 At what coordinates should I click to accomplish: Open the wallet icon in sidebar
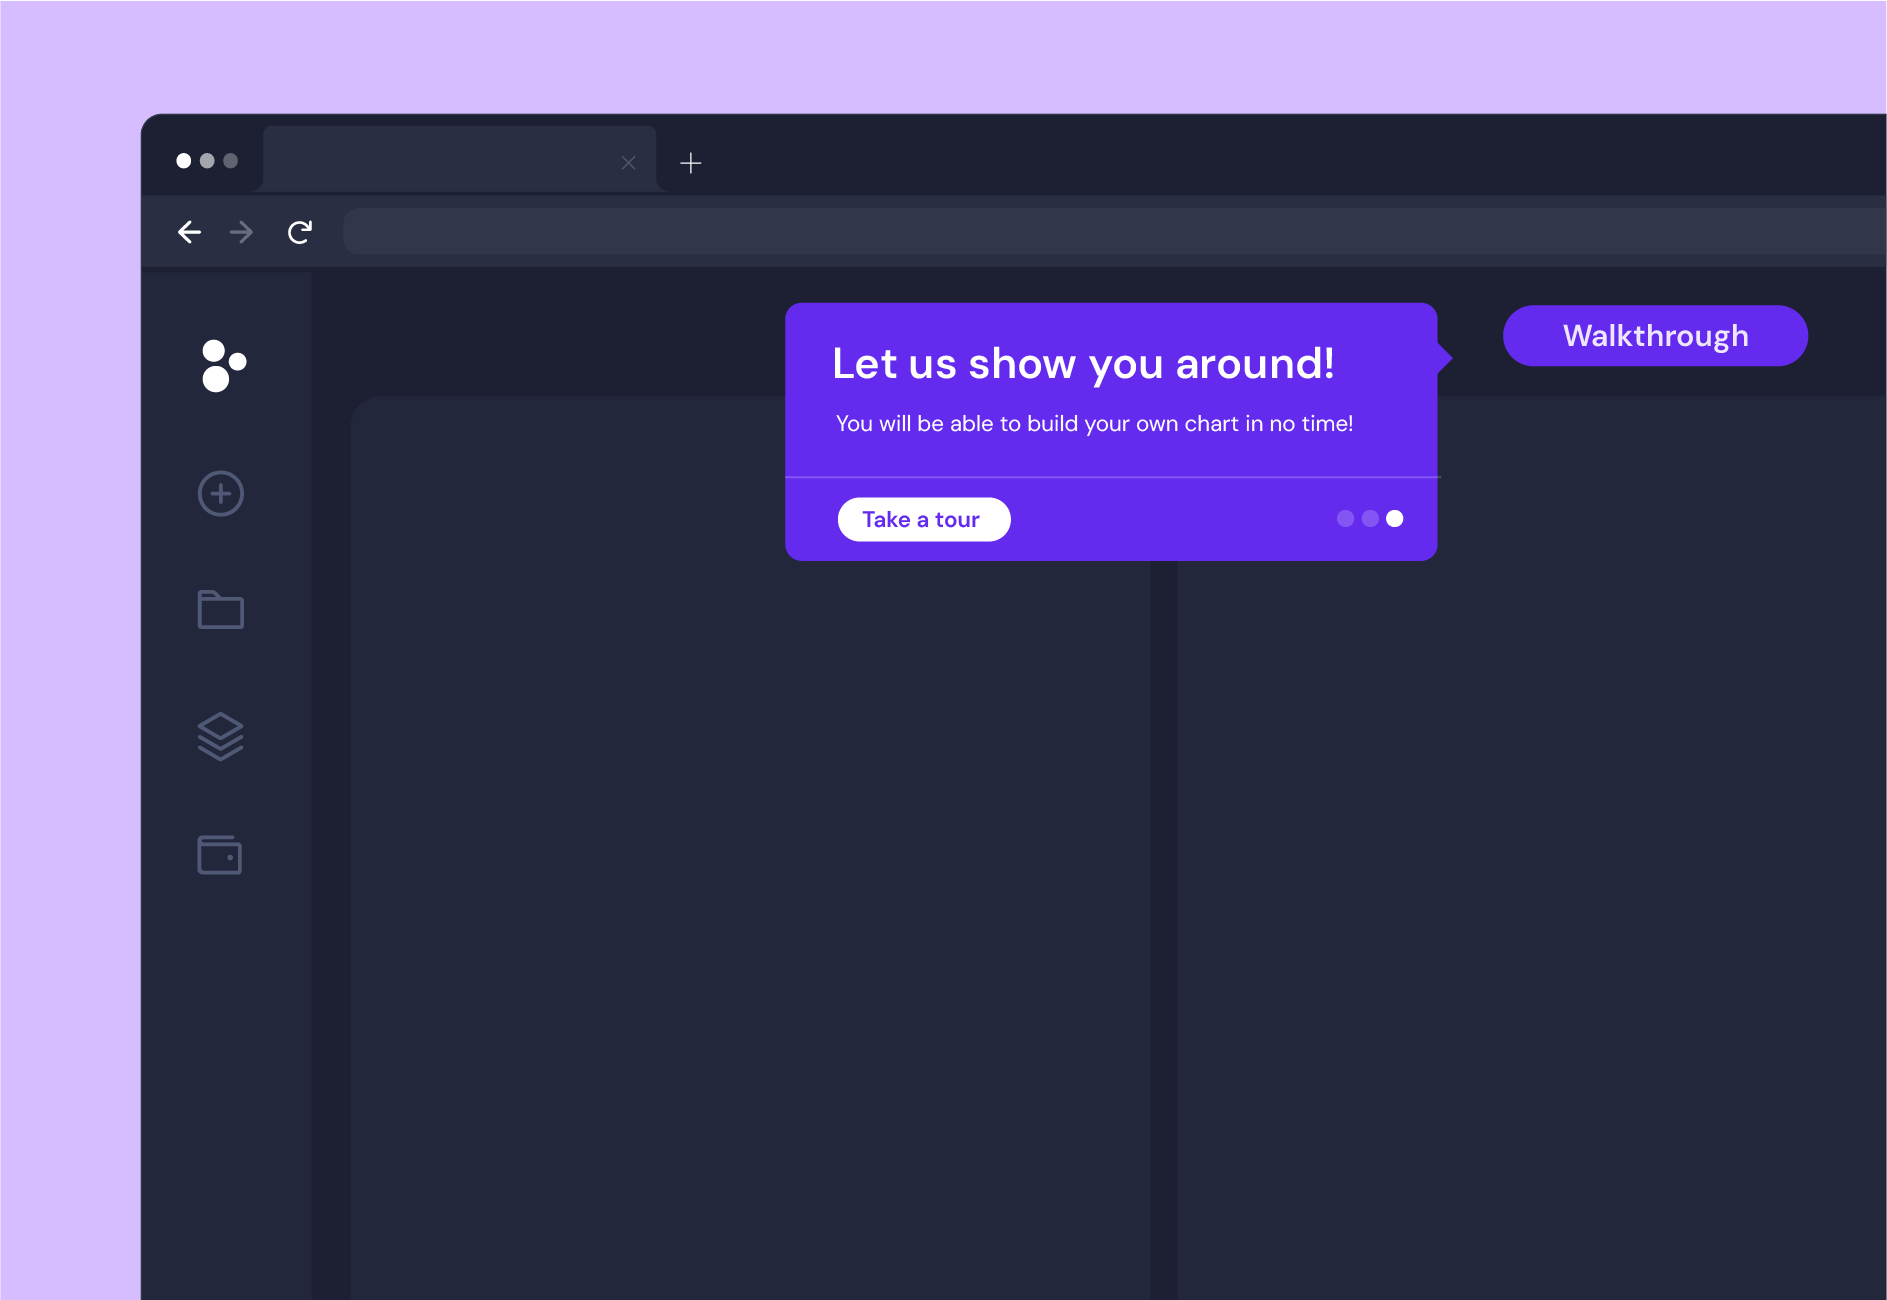[x=220, y=855]
